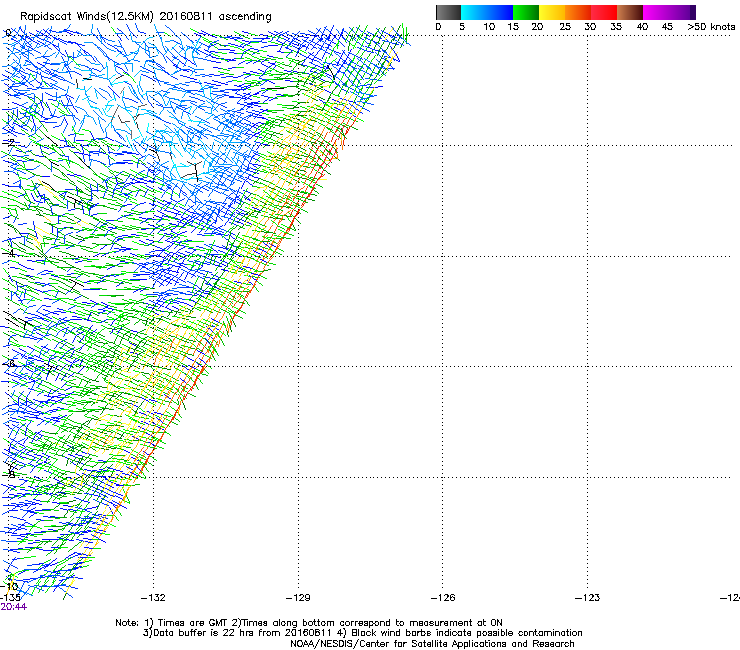Click the note line starting 'Note: 1) Times are GMT'
The height and width of the screenshot is (650, 740).
[309, 623]
